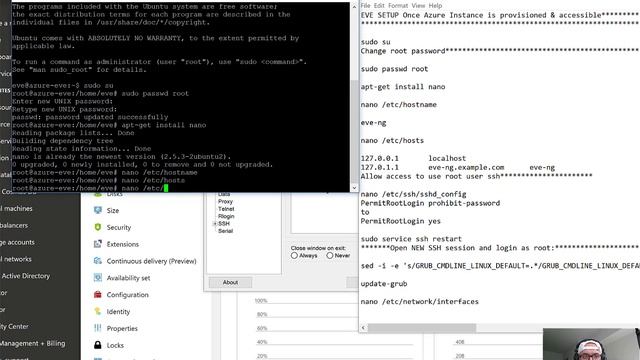
Task: Click 'sudo passwd root' line in Notepad
Action: tap(394, 69)
